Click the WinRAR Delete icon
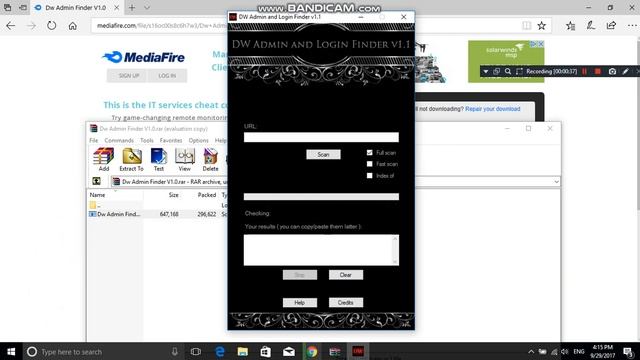This screenshot has height=360, width=640. click(x=210, y=159)
